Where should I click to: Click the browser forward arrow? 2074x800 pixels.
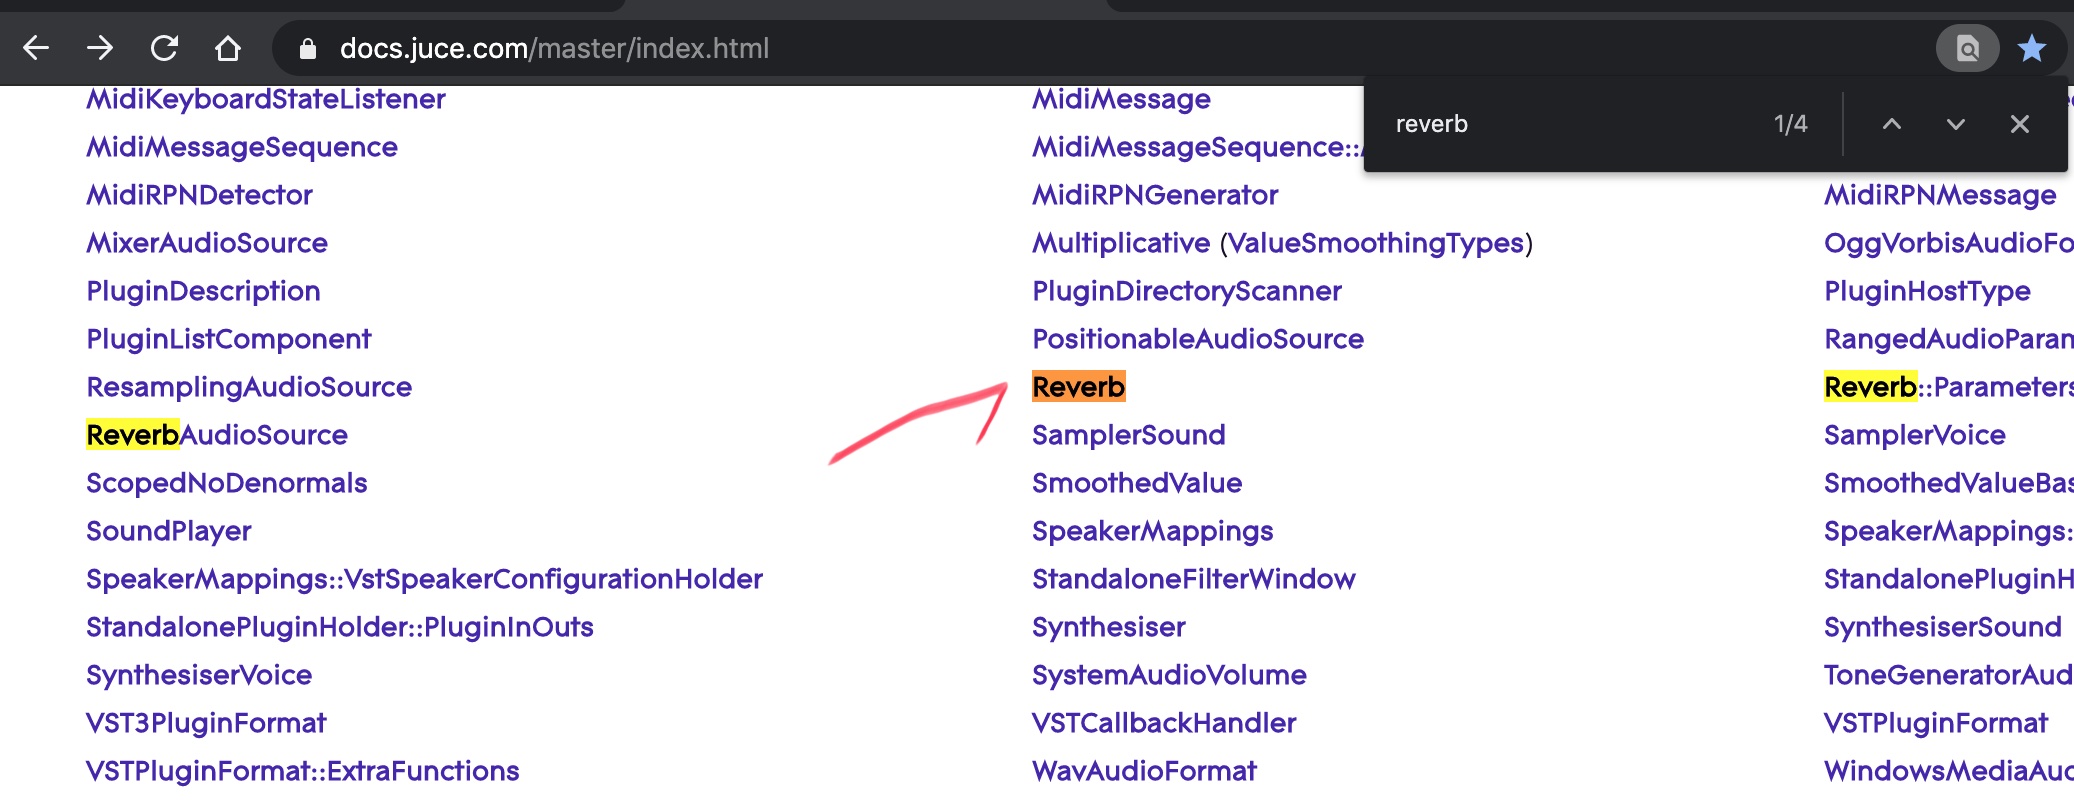click(x=100, y=48)
